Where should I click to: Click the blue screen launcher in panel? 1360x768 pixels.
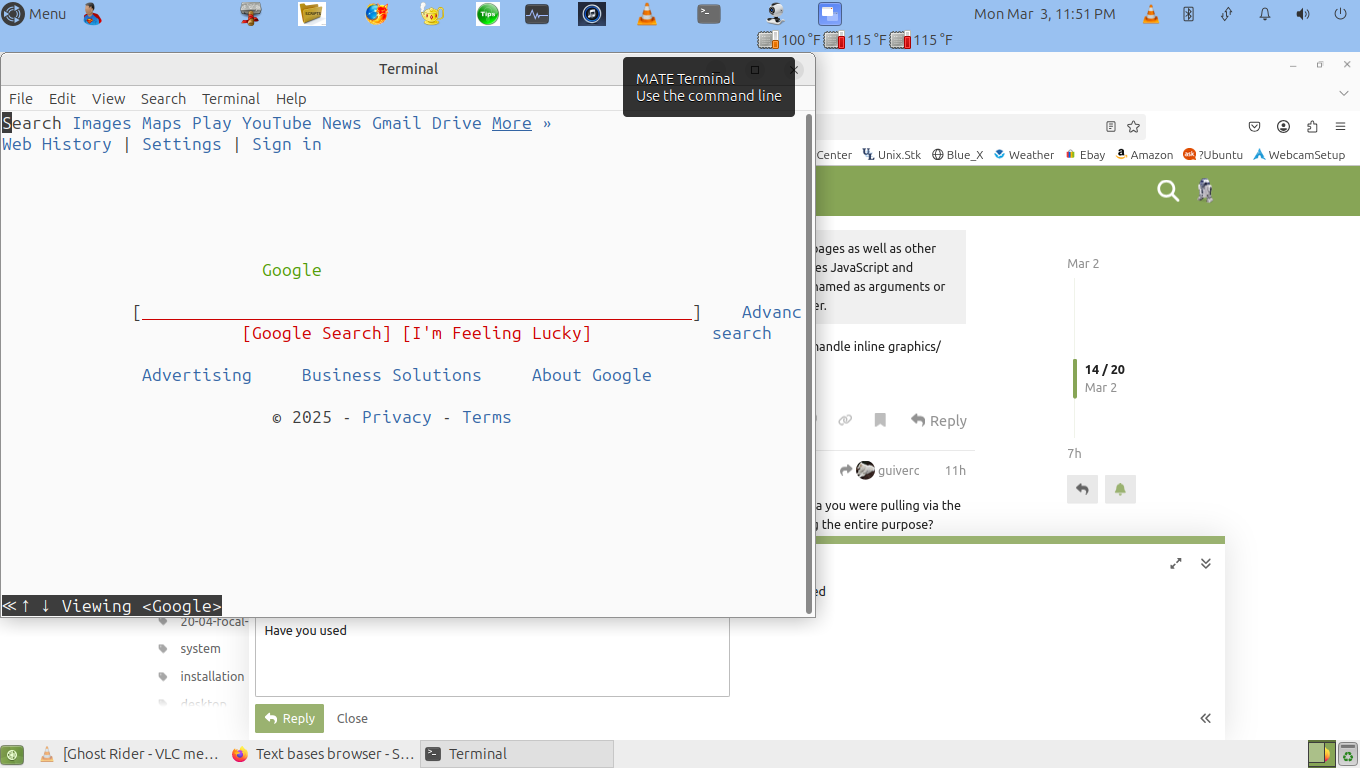tap(829, 14)
